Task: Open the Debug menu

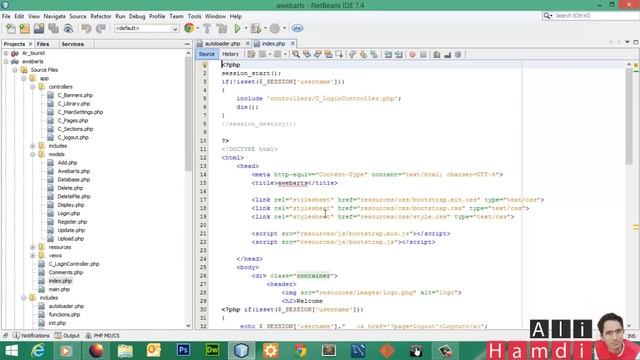Action: [x=137, y=16]
